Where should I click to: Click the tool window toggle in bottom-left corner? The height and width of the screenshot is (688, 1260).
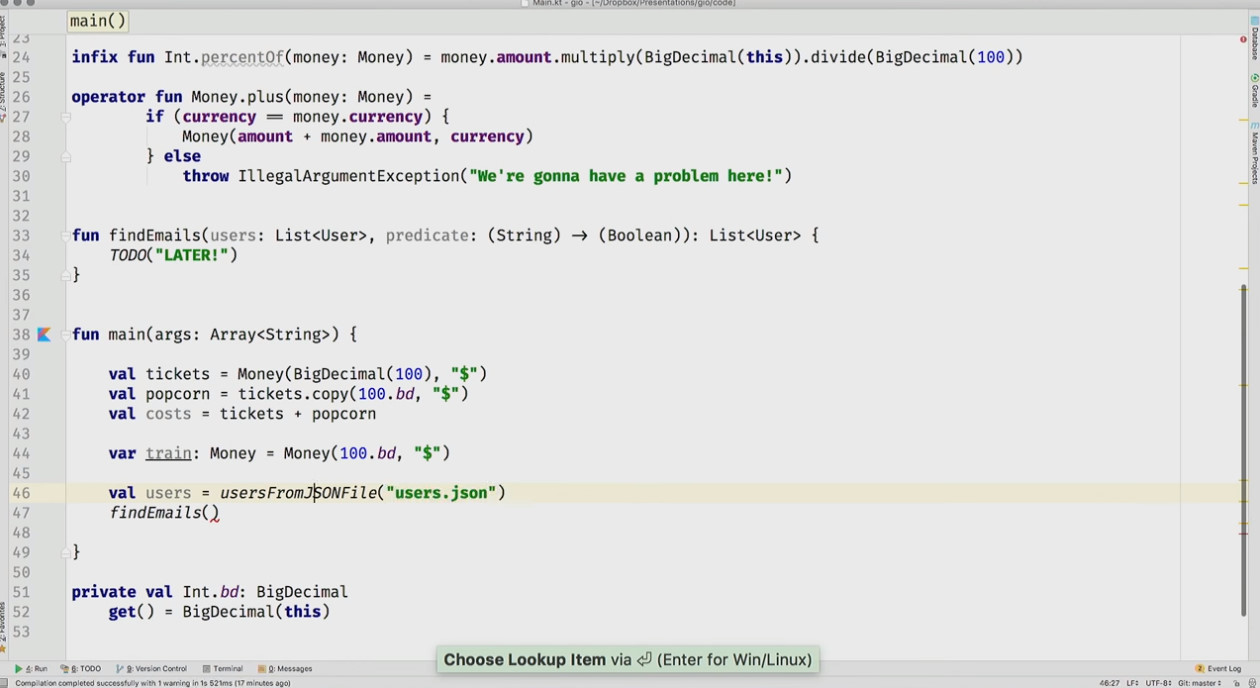point(4,683)
